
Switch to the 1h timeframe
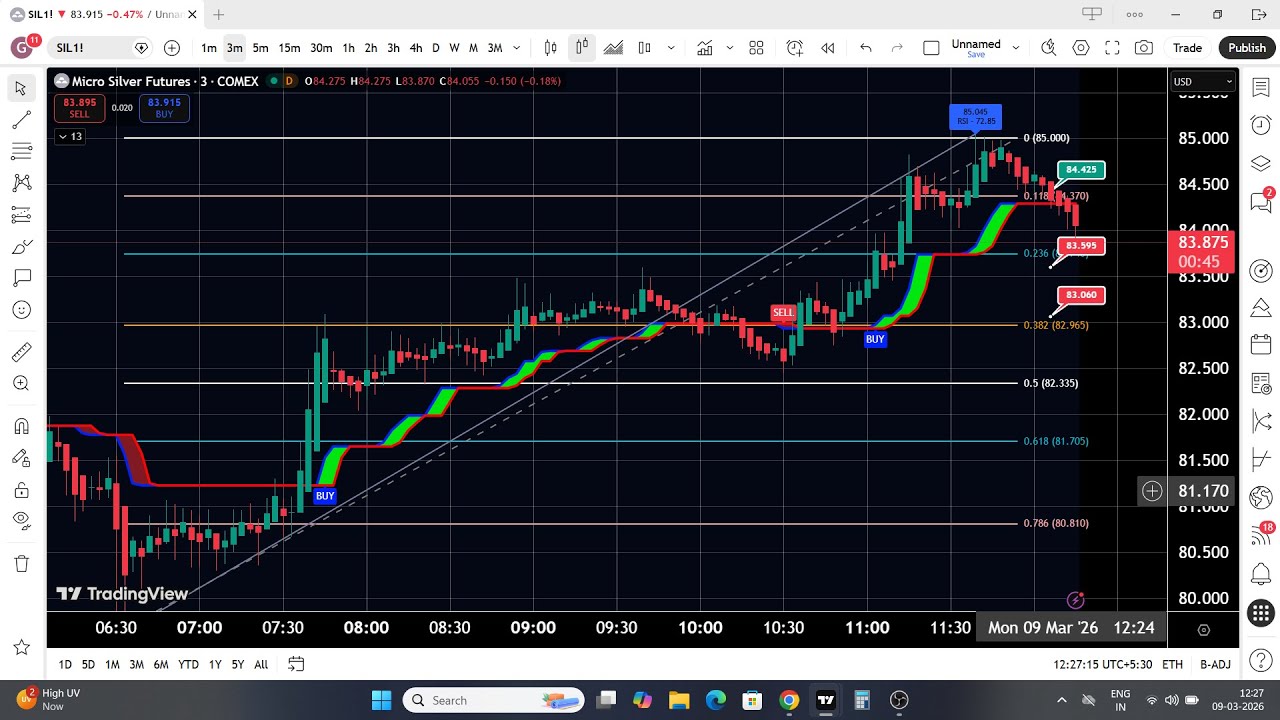(348, 48)
